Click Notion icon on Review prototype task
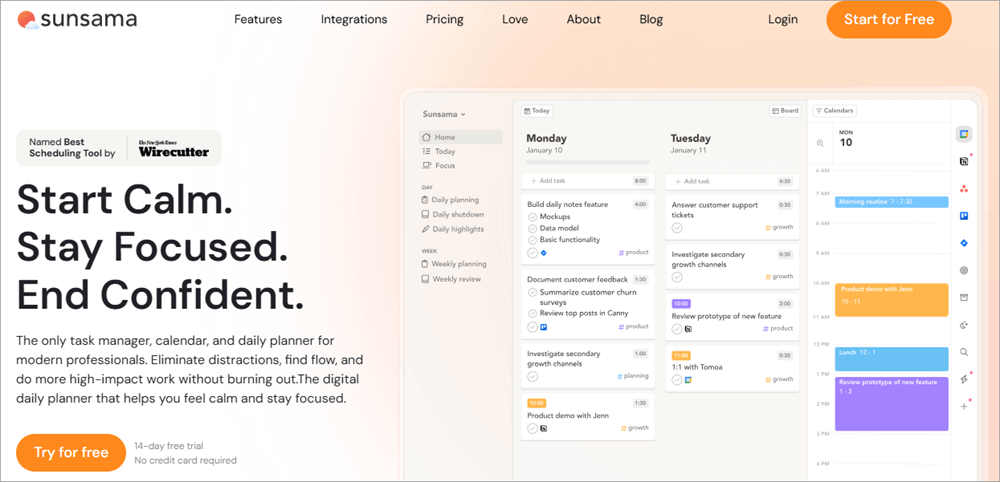The image size is (1000, 483). click(688, 329)
